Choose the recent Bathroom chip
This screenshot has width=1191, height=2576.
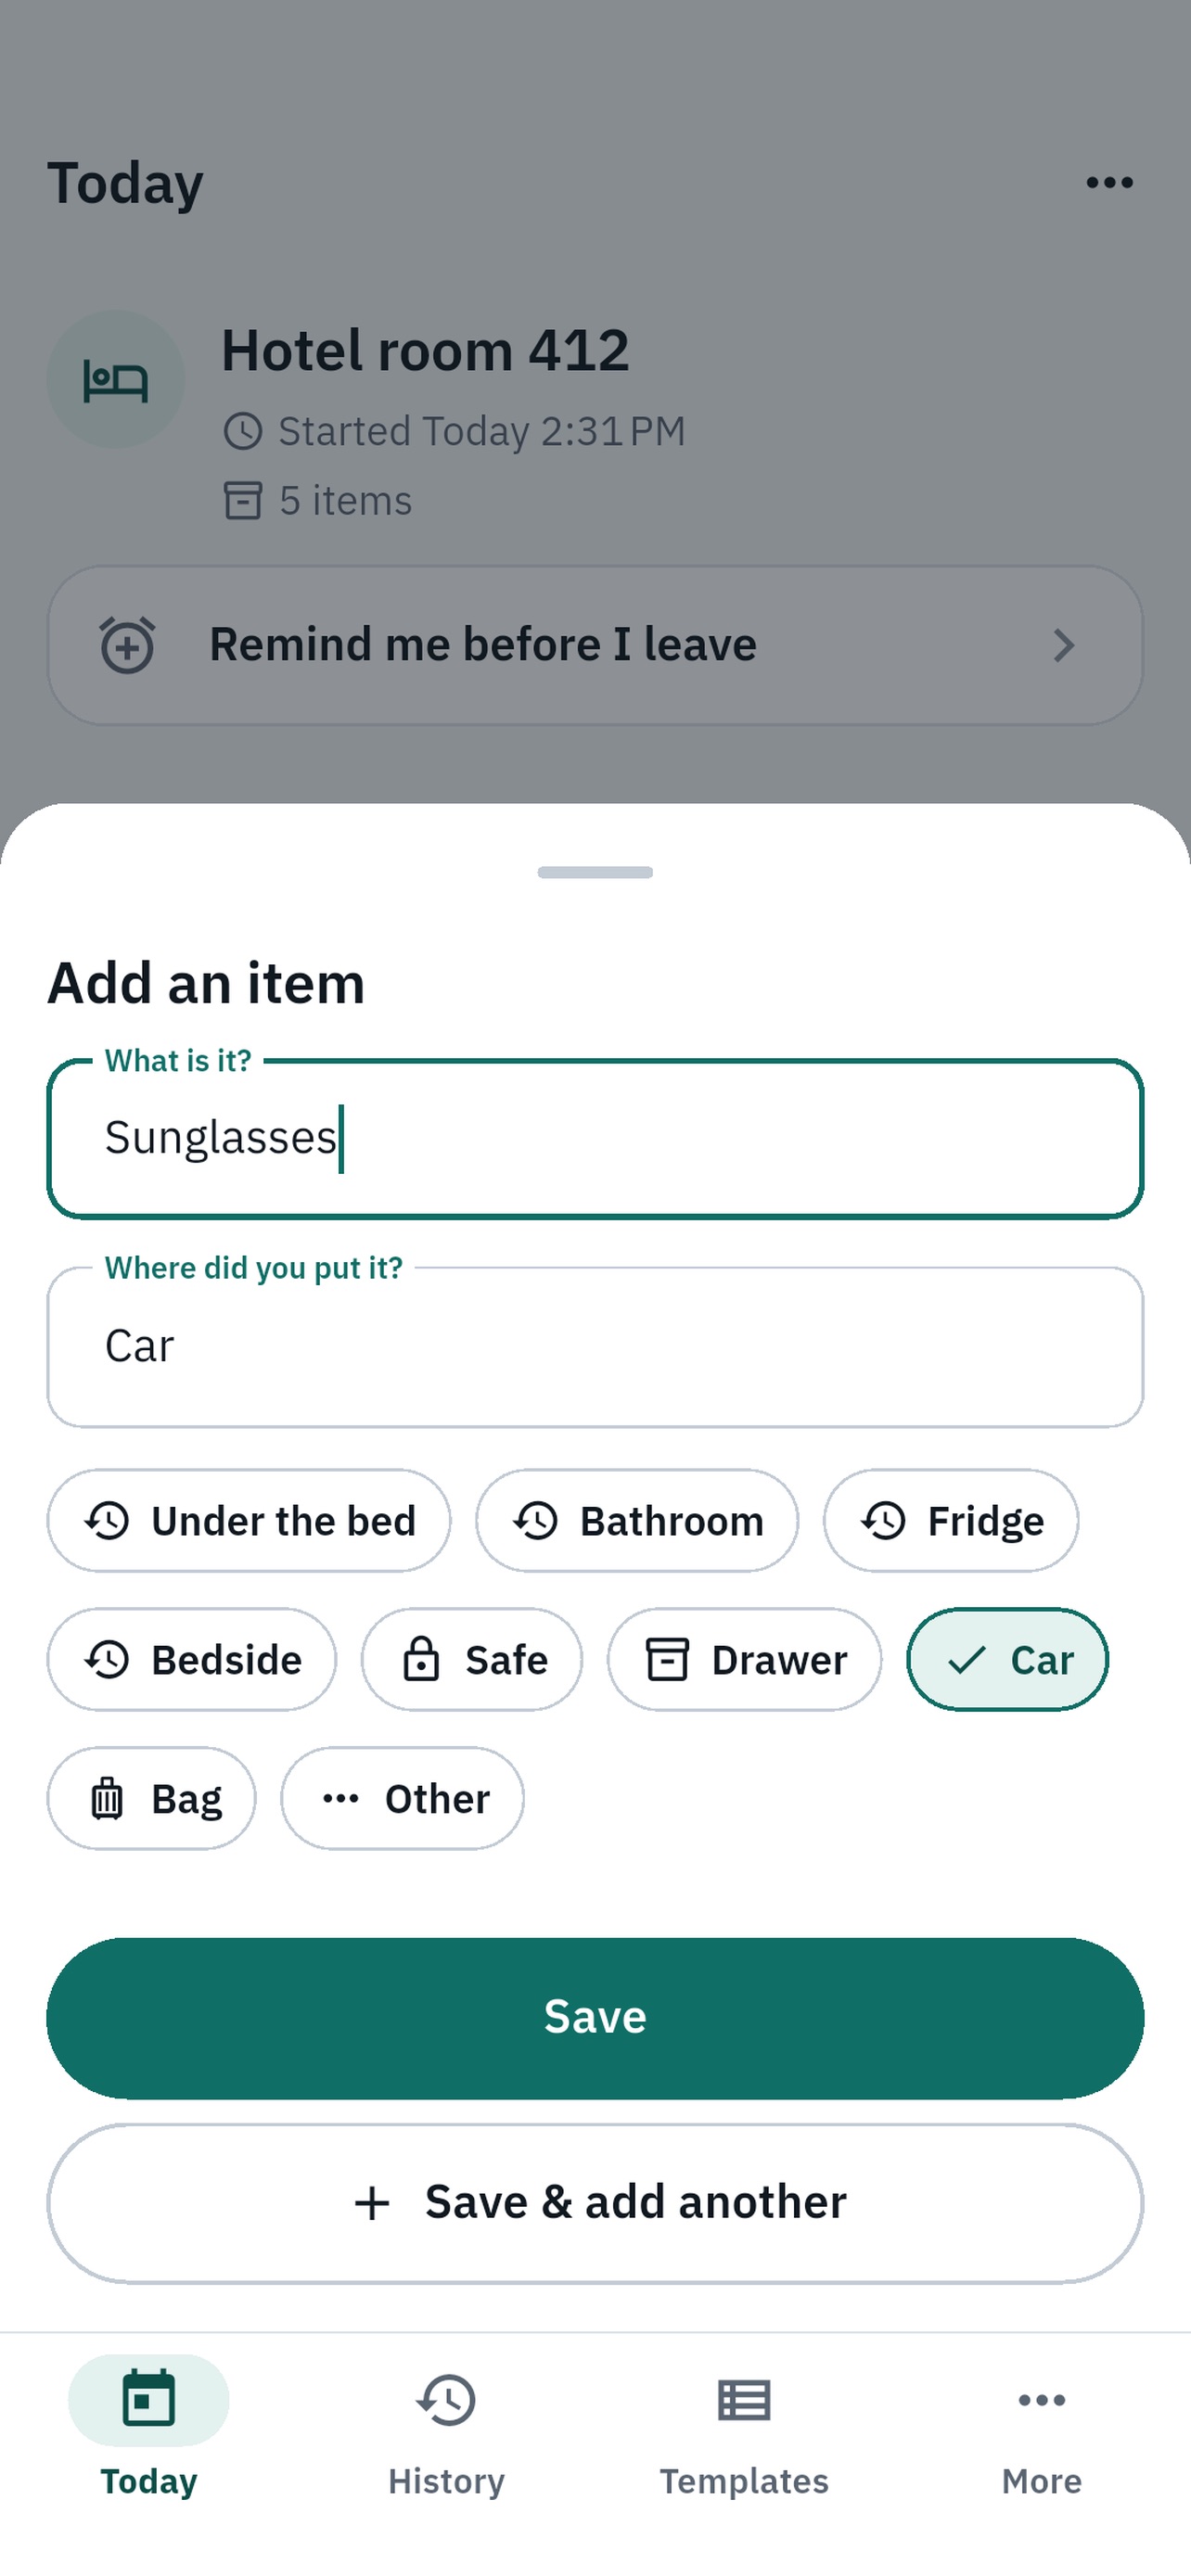click(x=637, y=1521)
